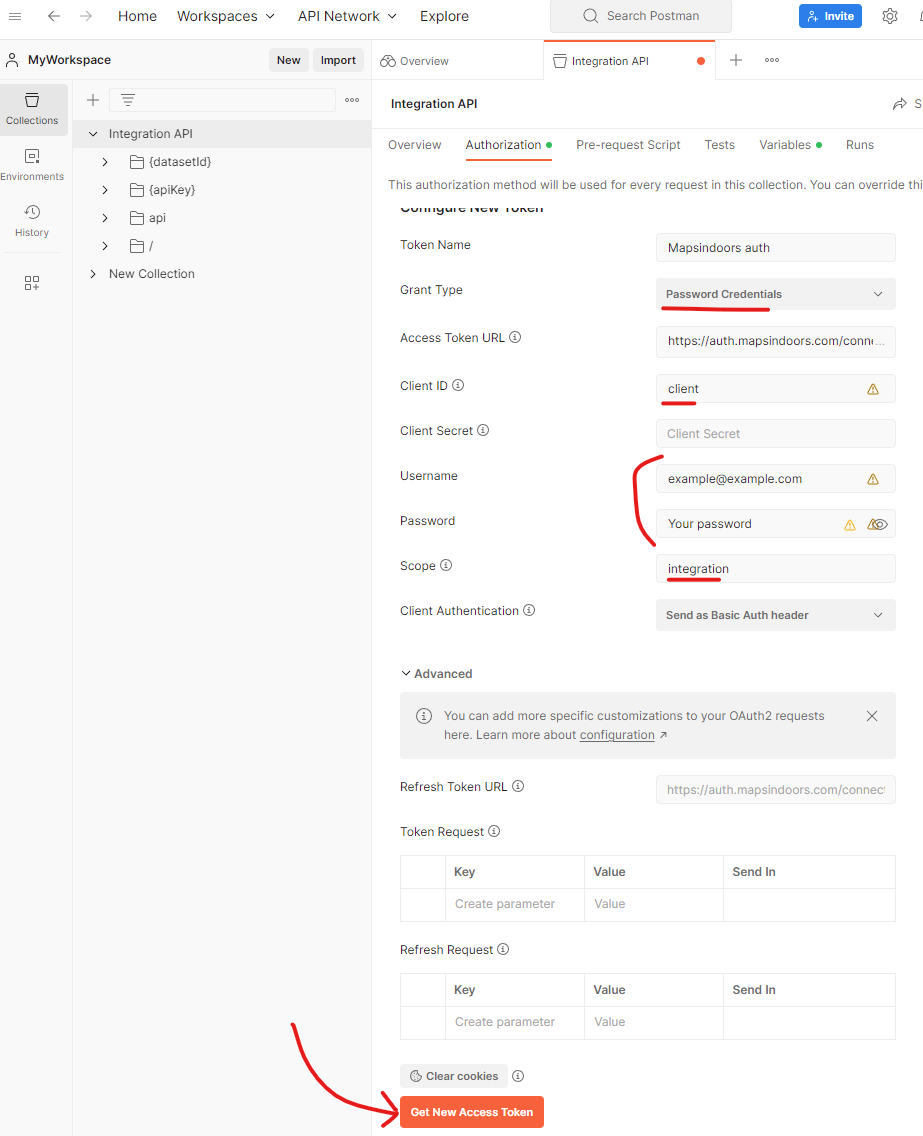Click the filter icon in collections search

coord(128,100)
